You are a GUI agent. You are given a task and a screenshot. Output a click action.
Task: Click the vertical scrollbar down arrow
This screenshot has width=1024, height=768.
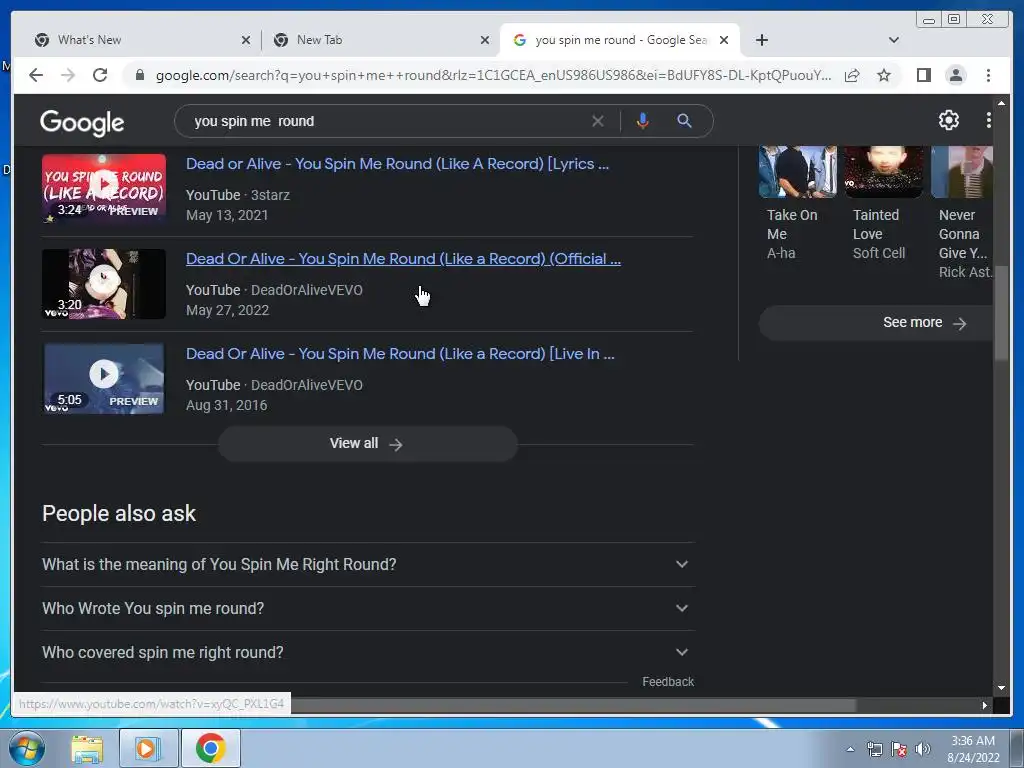[1001, 688]
